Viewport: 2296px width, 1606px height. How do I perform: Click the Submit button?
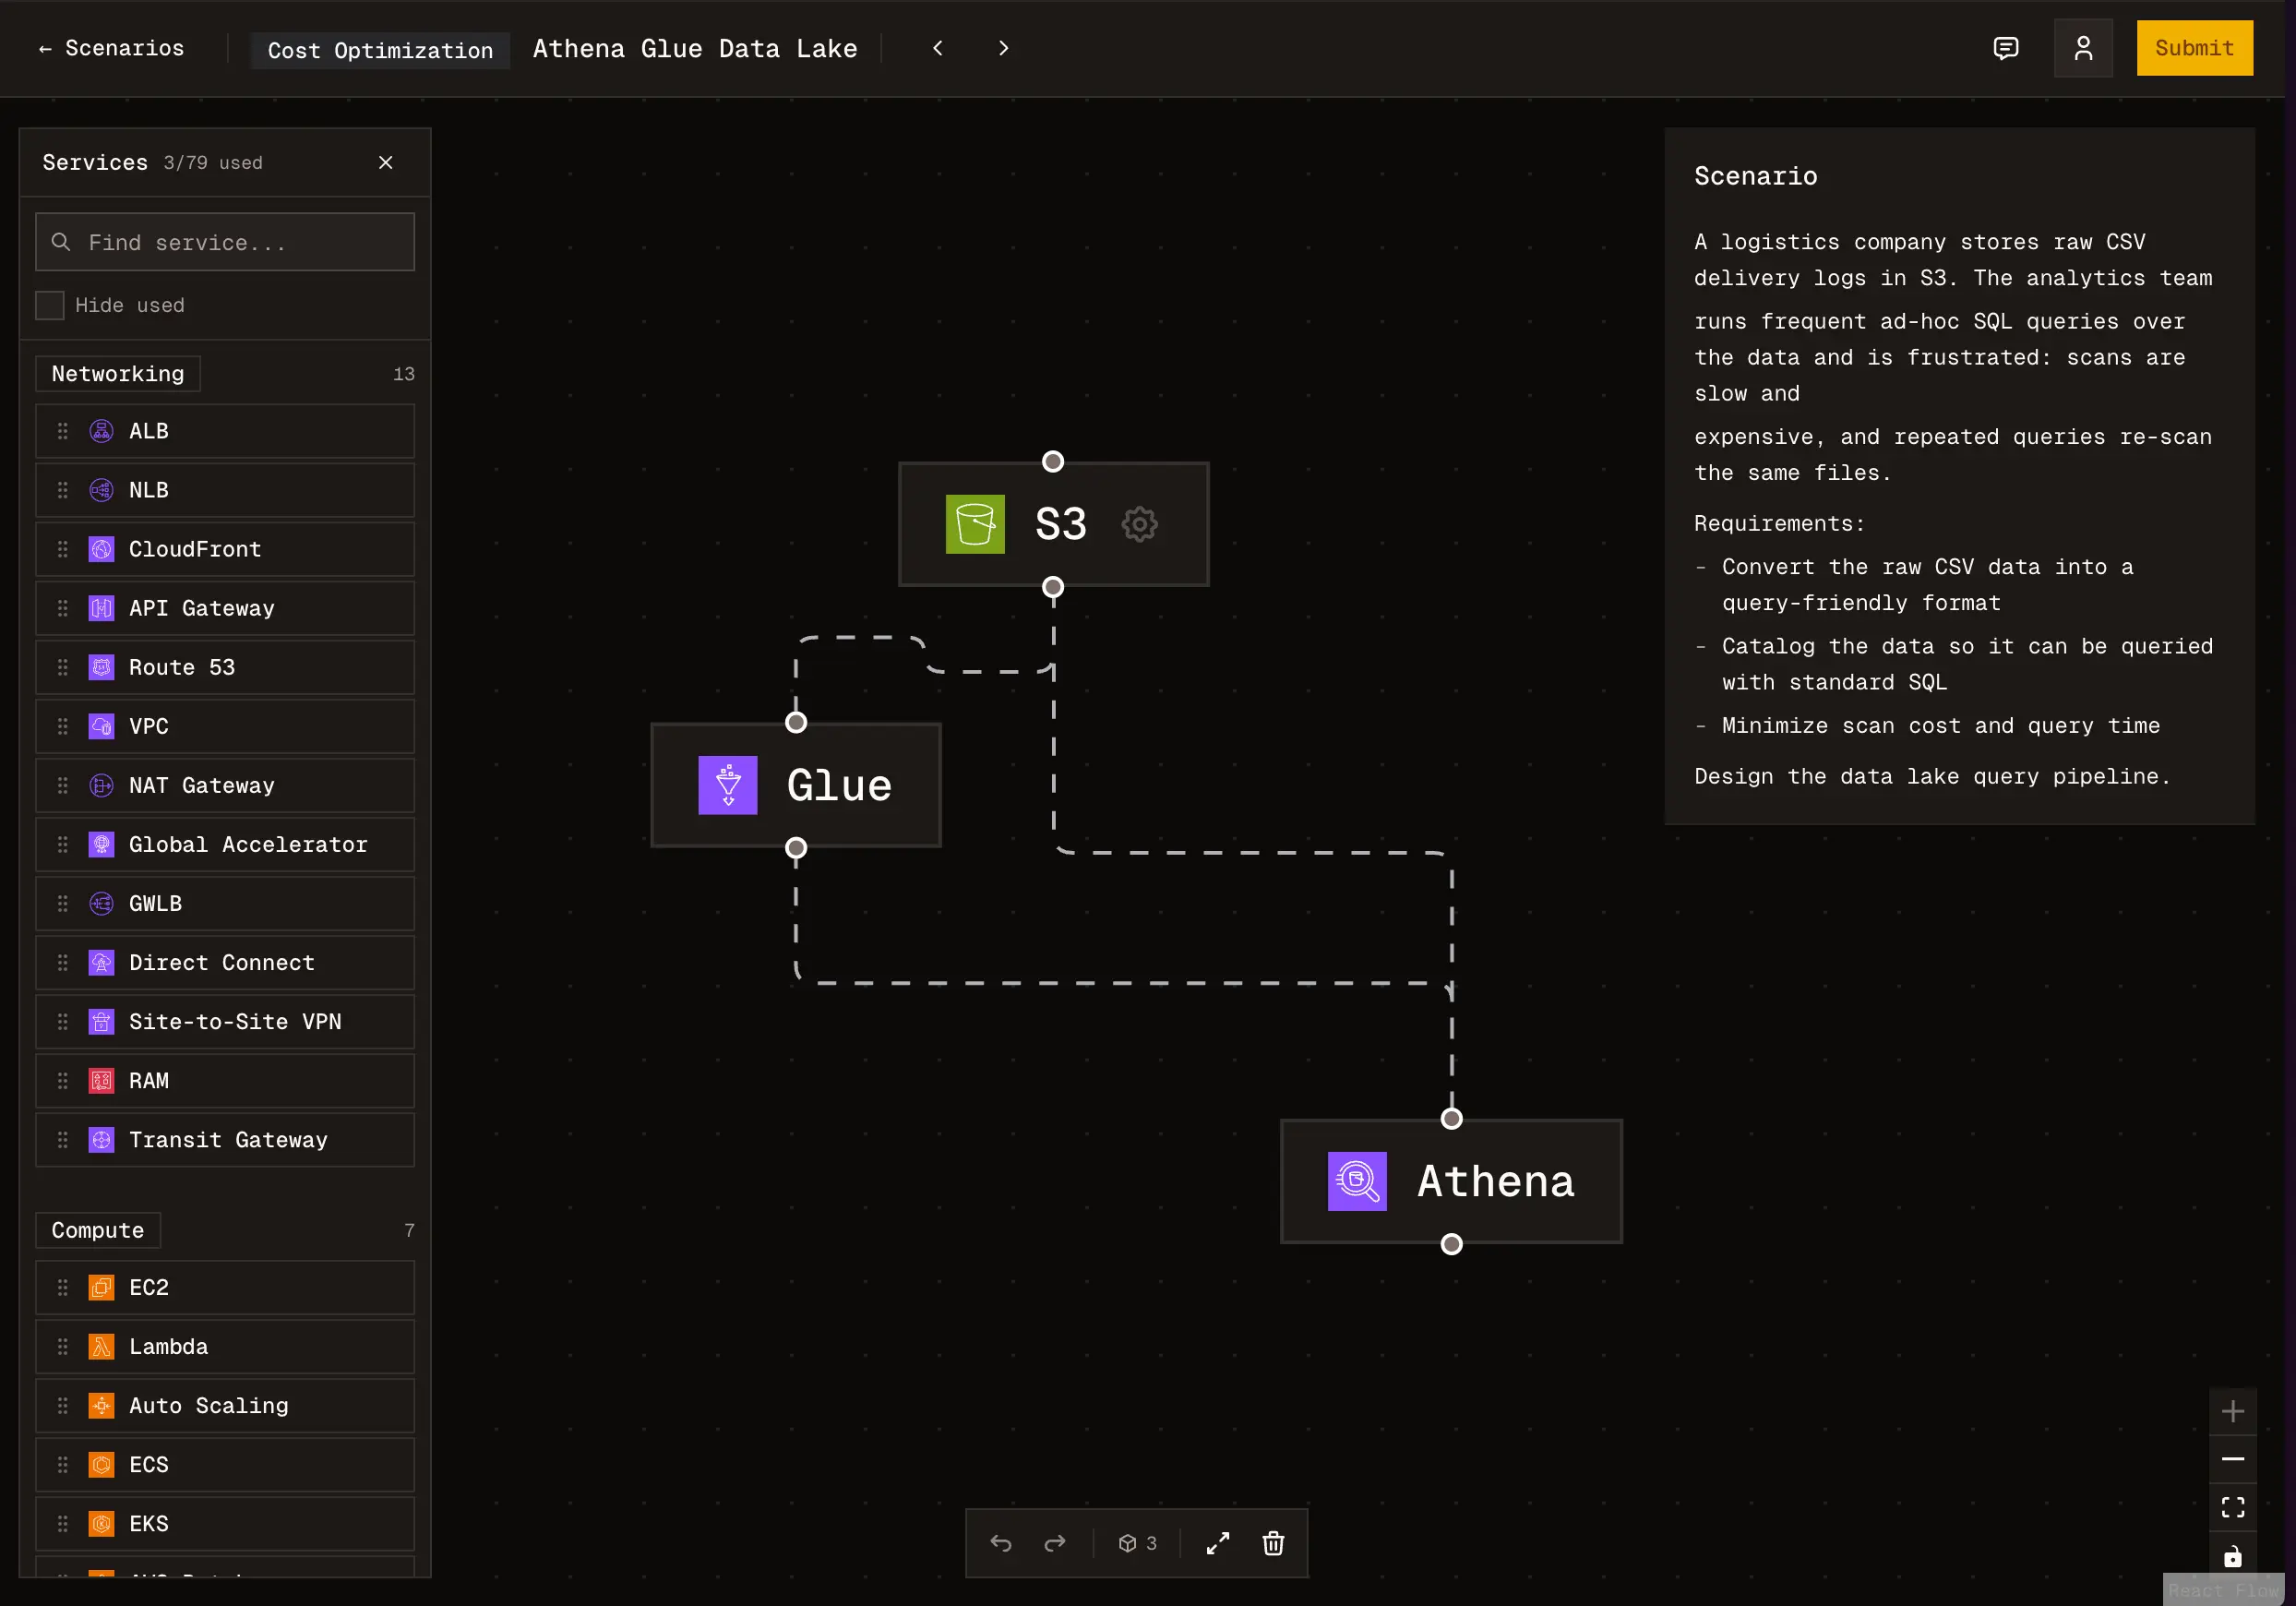(2194, 48)
